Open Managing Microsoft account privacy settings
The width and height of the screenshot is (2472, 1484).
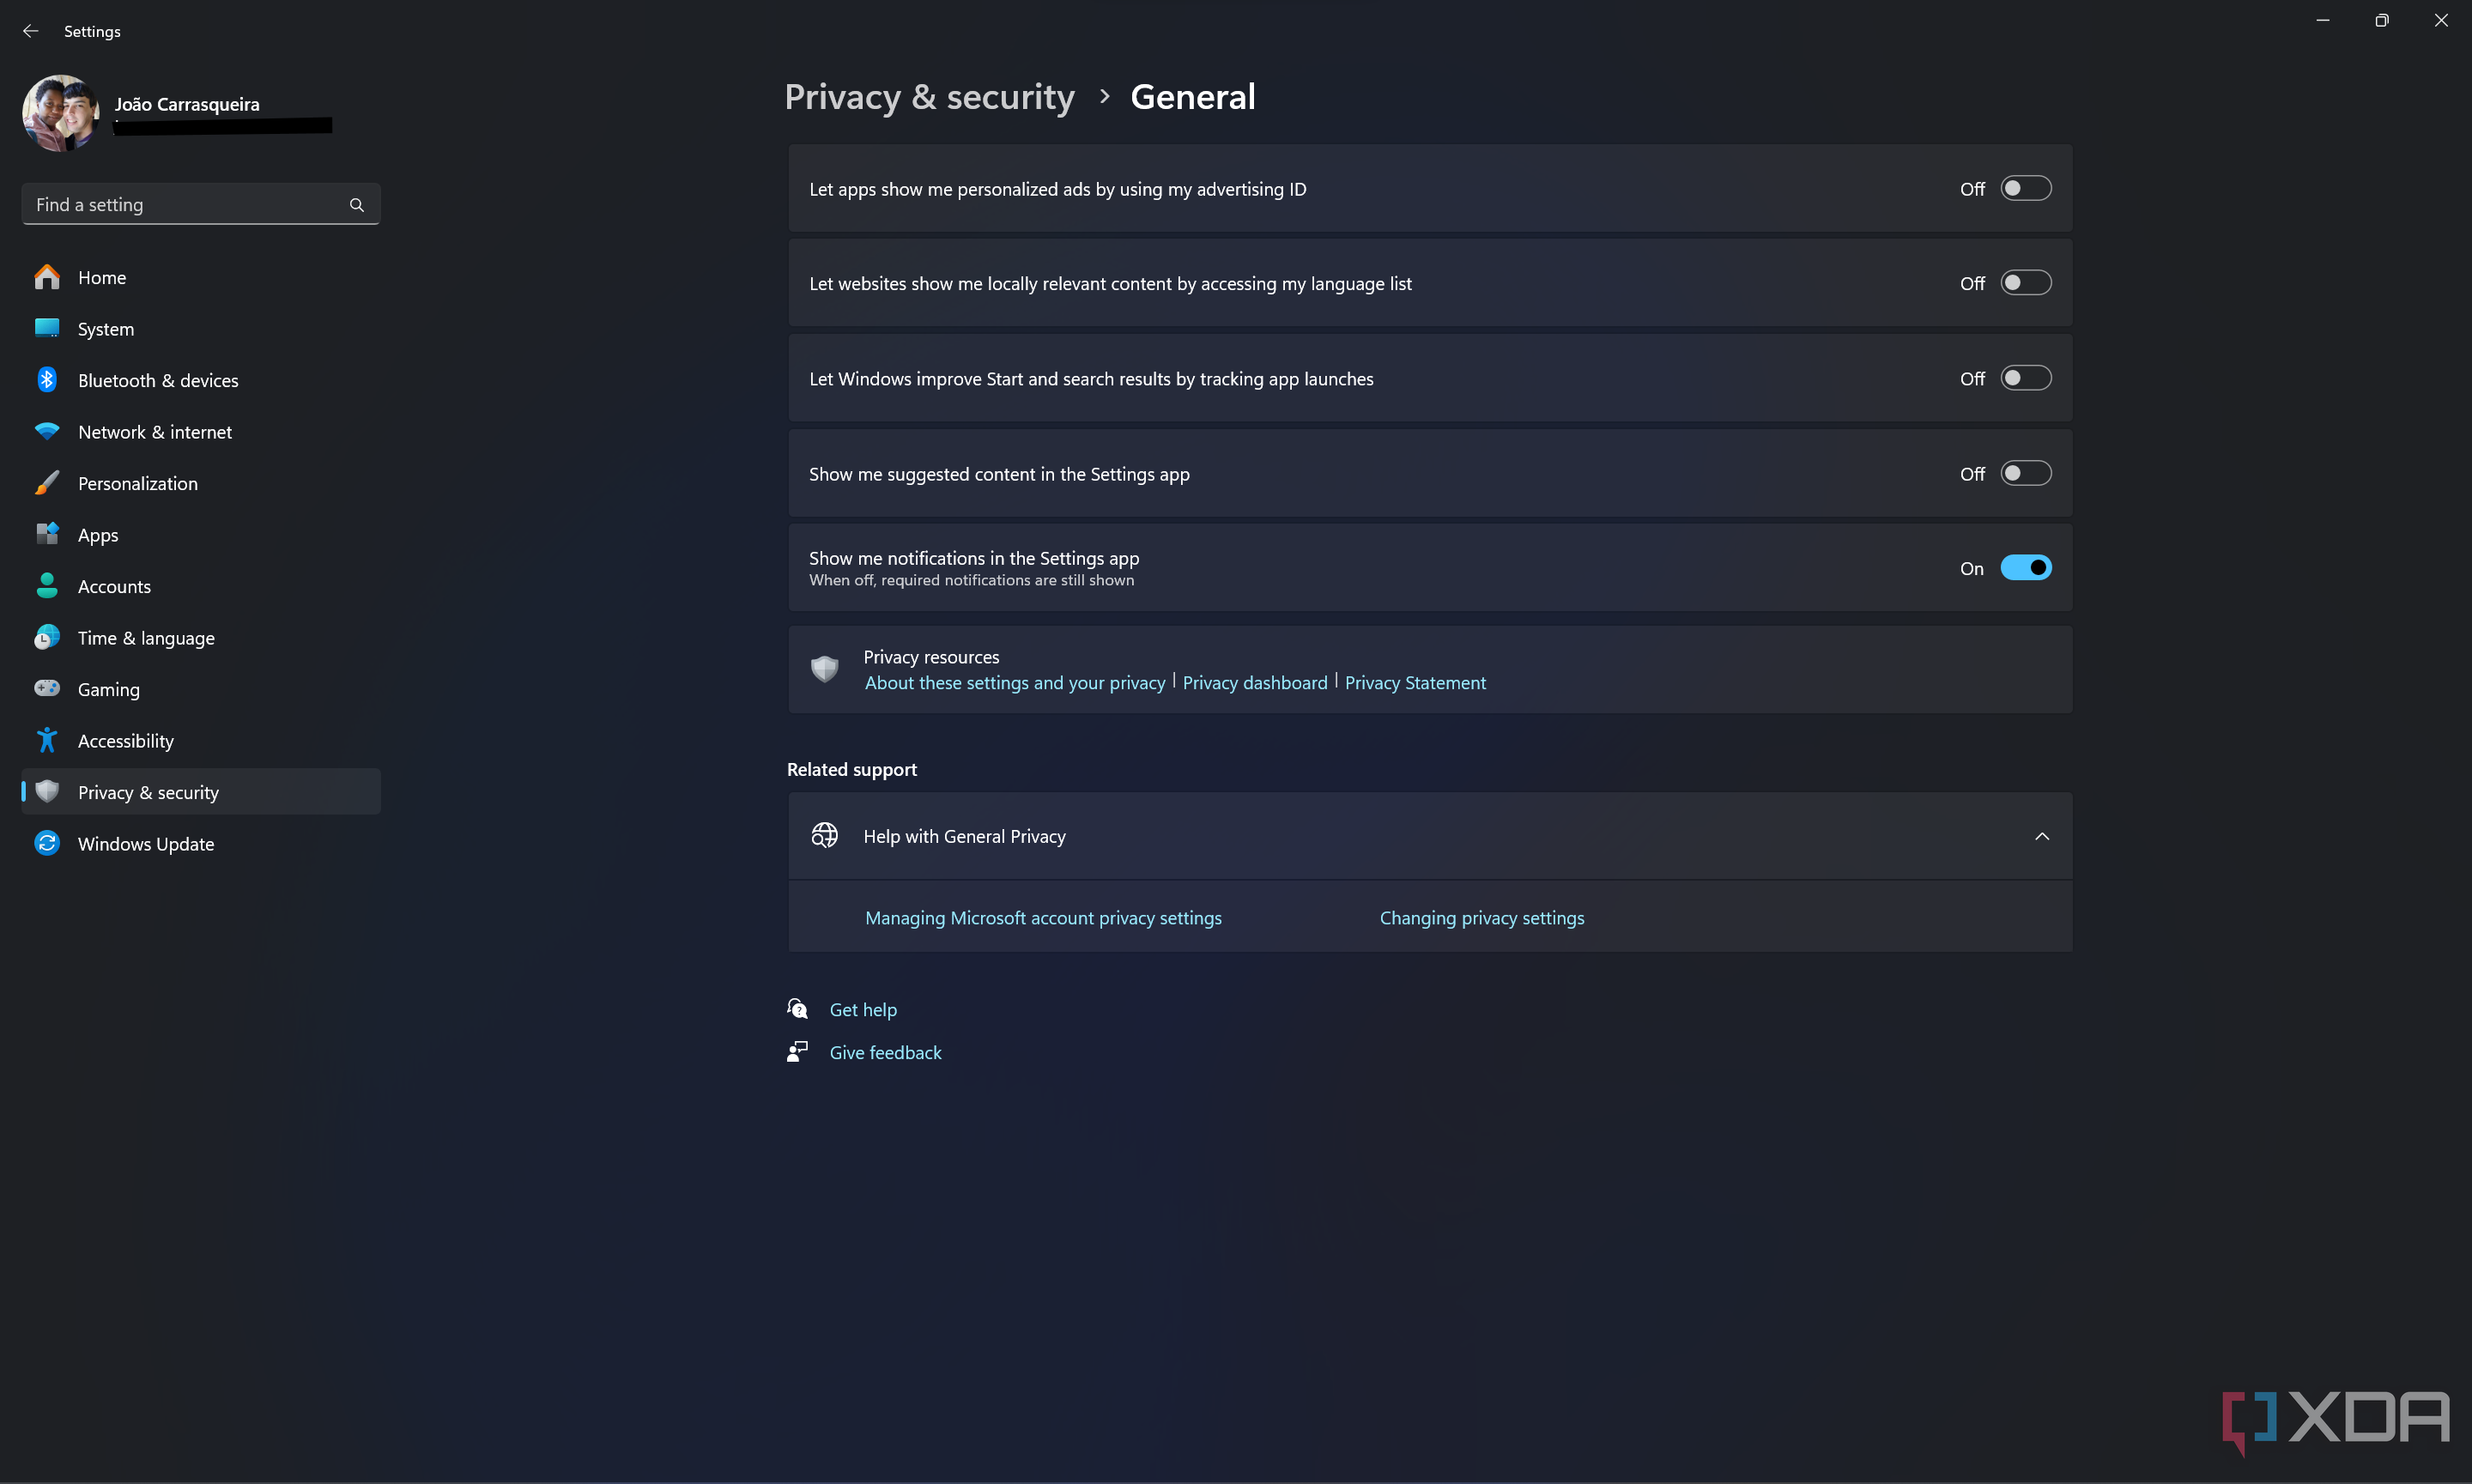click(1042, 917)
